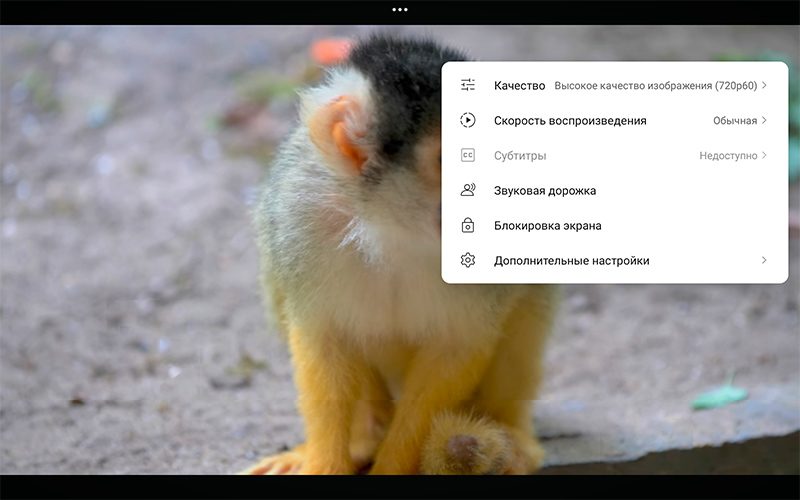The image size is (800, 500).
Task: Expand the Качество chevron arrow
Action: point(764,86)
